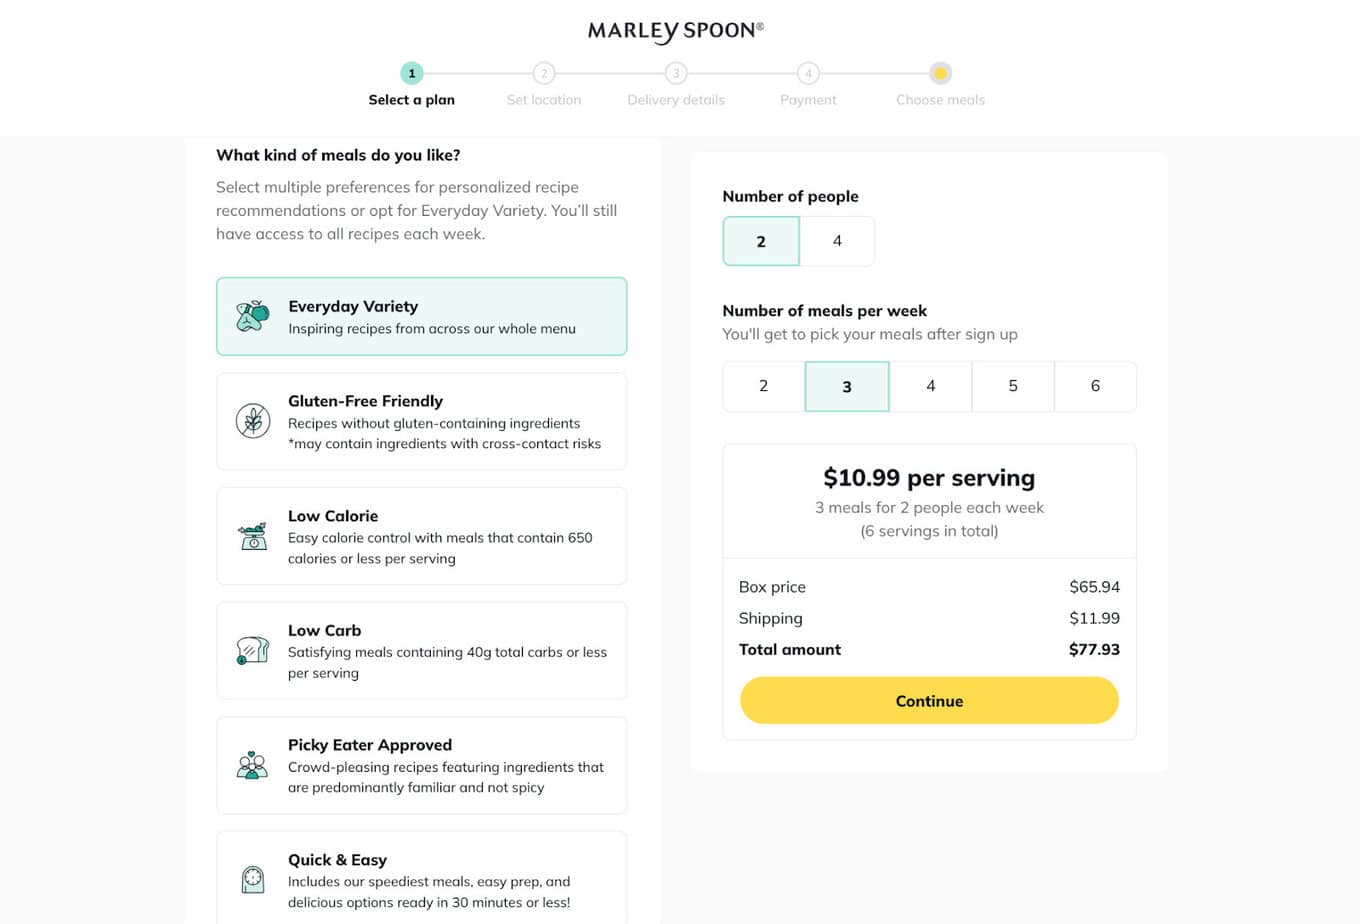Click the Marley Spoon logo
The width and height of the screenshot is (1360, 924).
point(676,31)
